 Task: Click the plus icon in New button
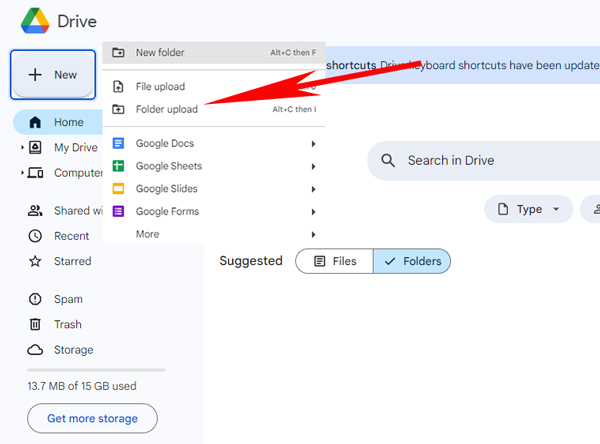35,75
